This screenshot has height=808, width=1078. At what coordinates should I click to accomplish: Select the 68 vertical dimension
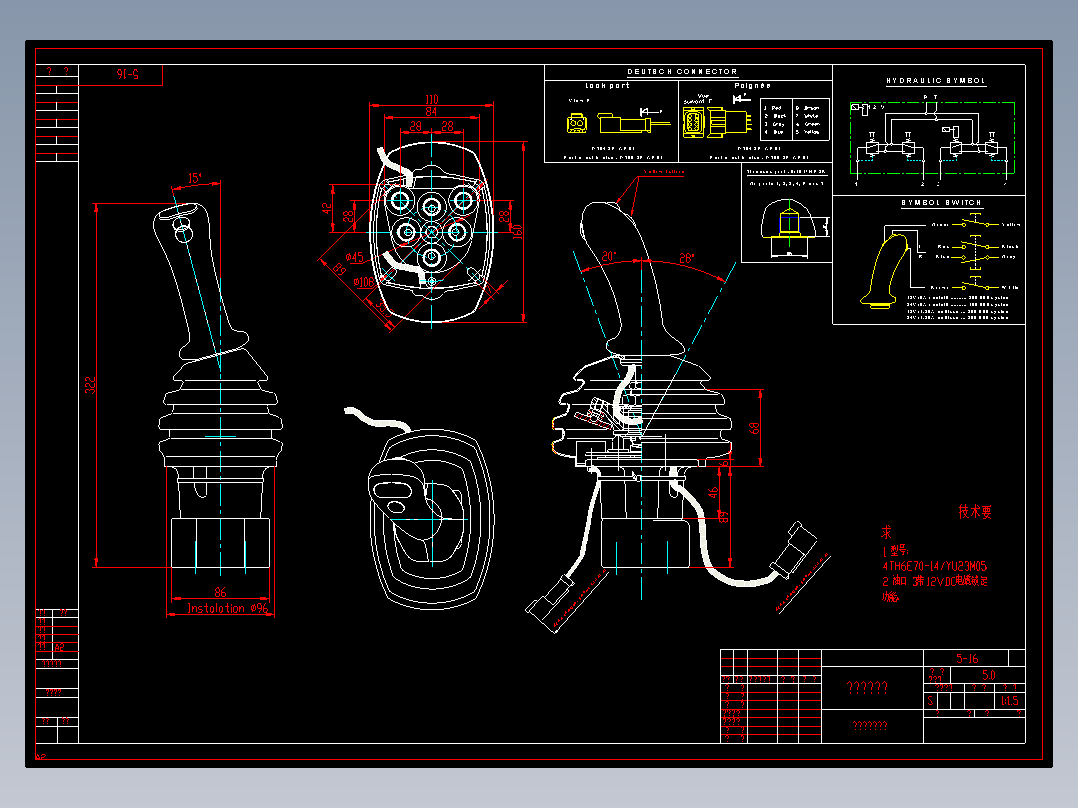click(x=754, y=428)
